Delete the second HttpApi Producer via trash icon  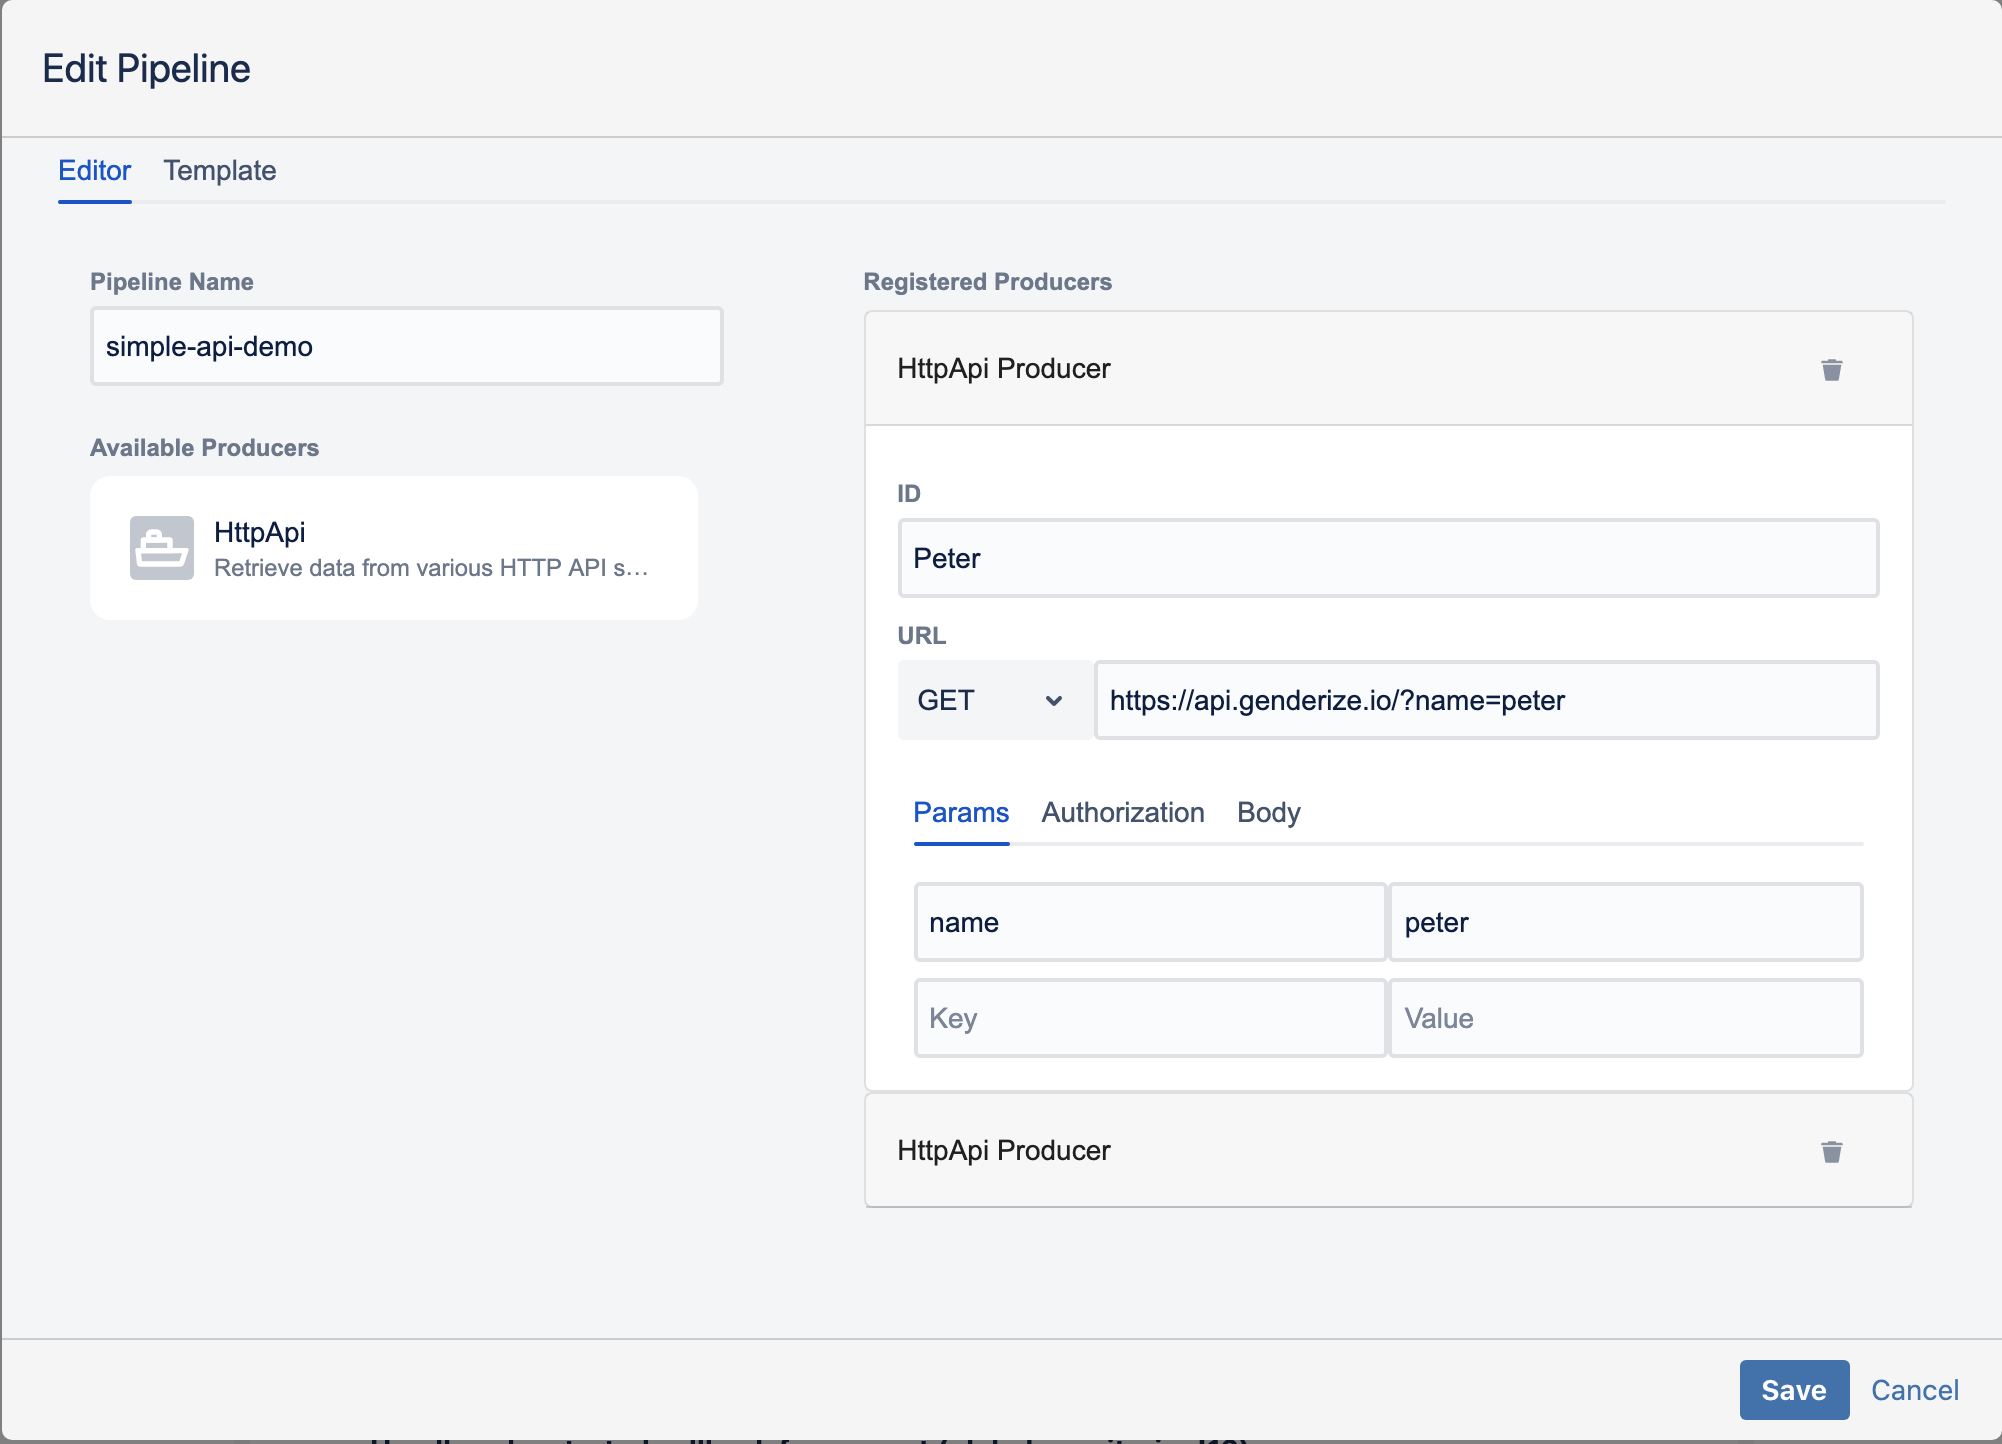click(x=1831, y=1152)
